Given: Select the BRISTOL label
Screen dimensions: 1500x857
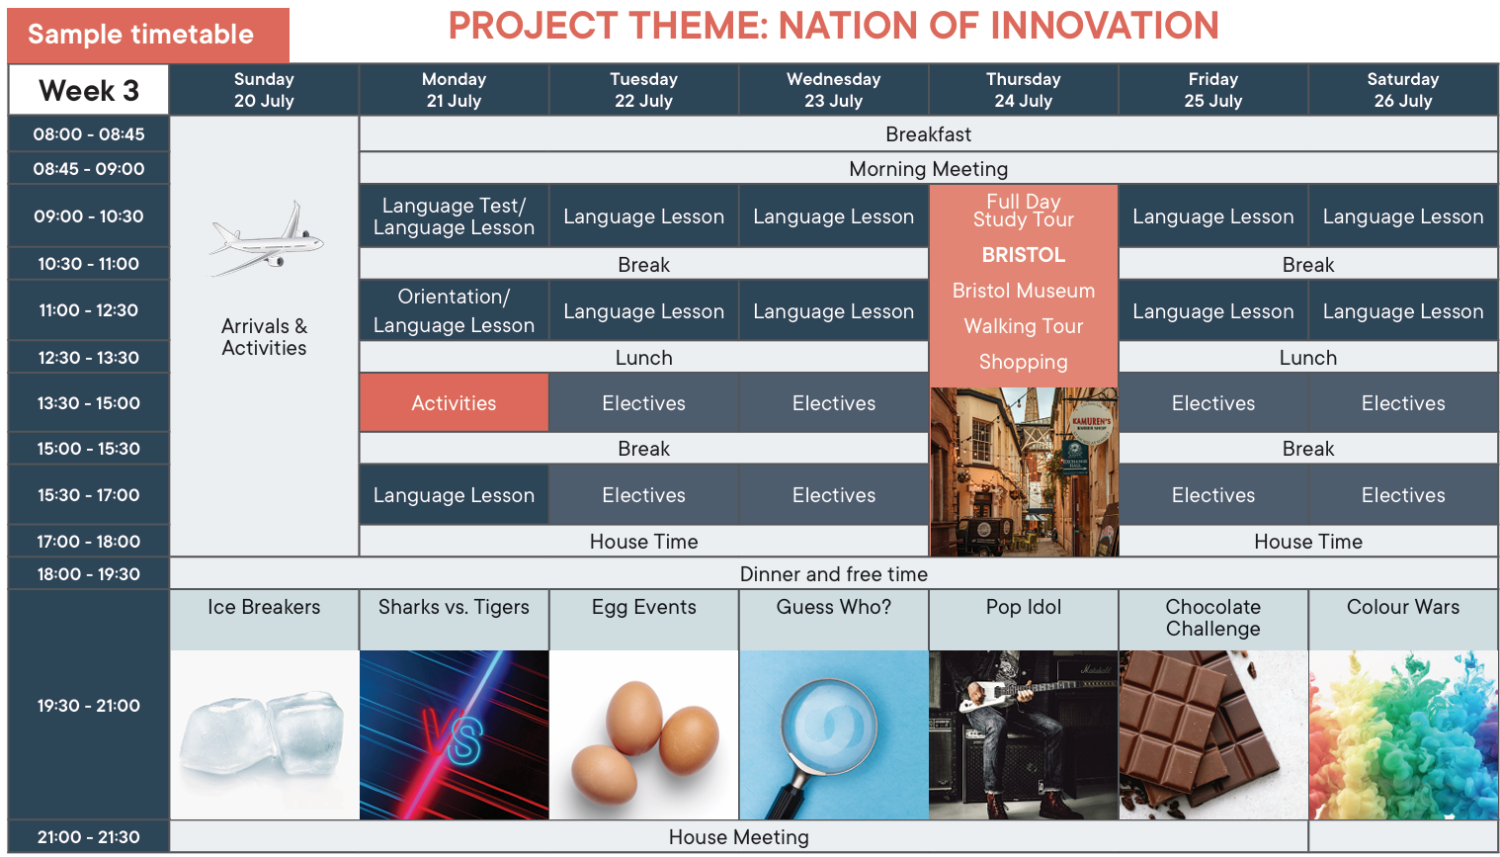Looking at the screenshot, I should 1024,255.
